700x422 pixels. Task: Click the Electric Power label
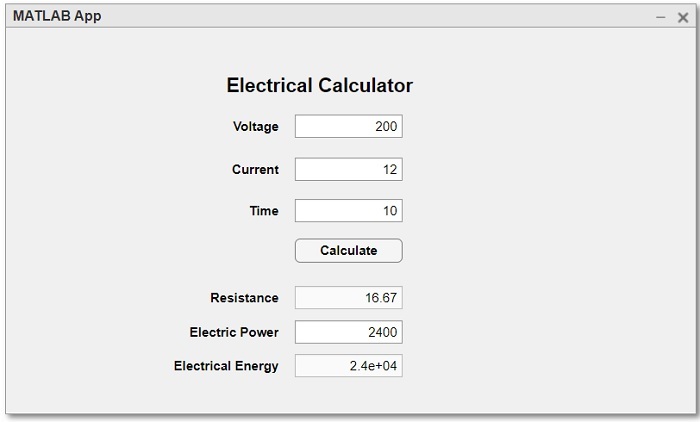pos(234,332)
